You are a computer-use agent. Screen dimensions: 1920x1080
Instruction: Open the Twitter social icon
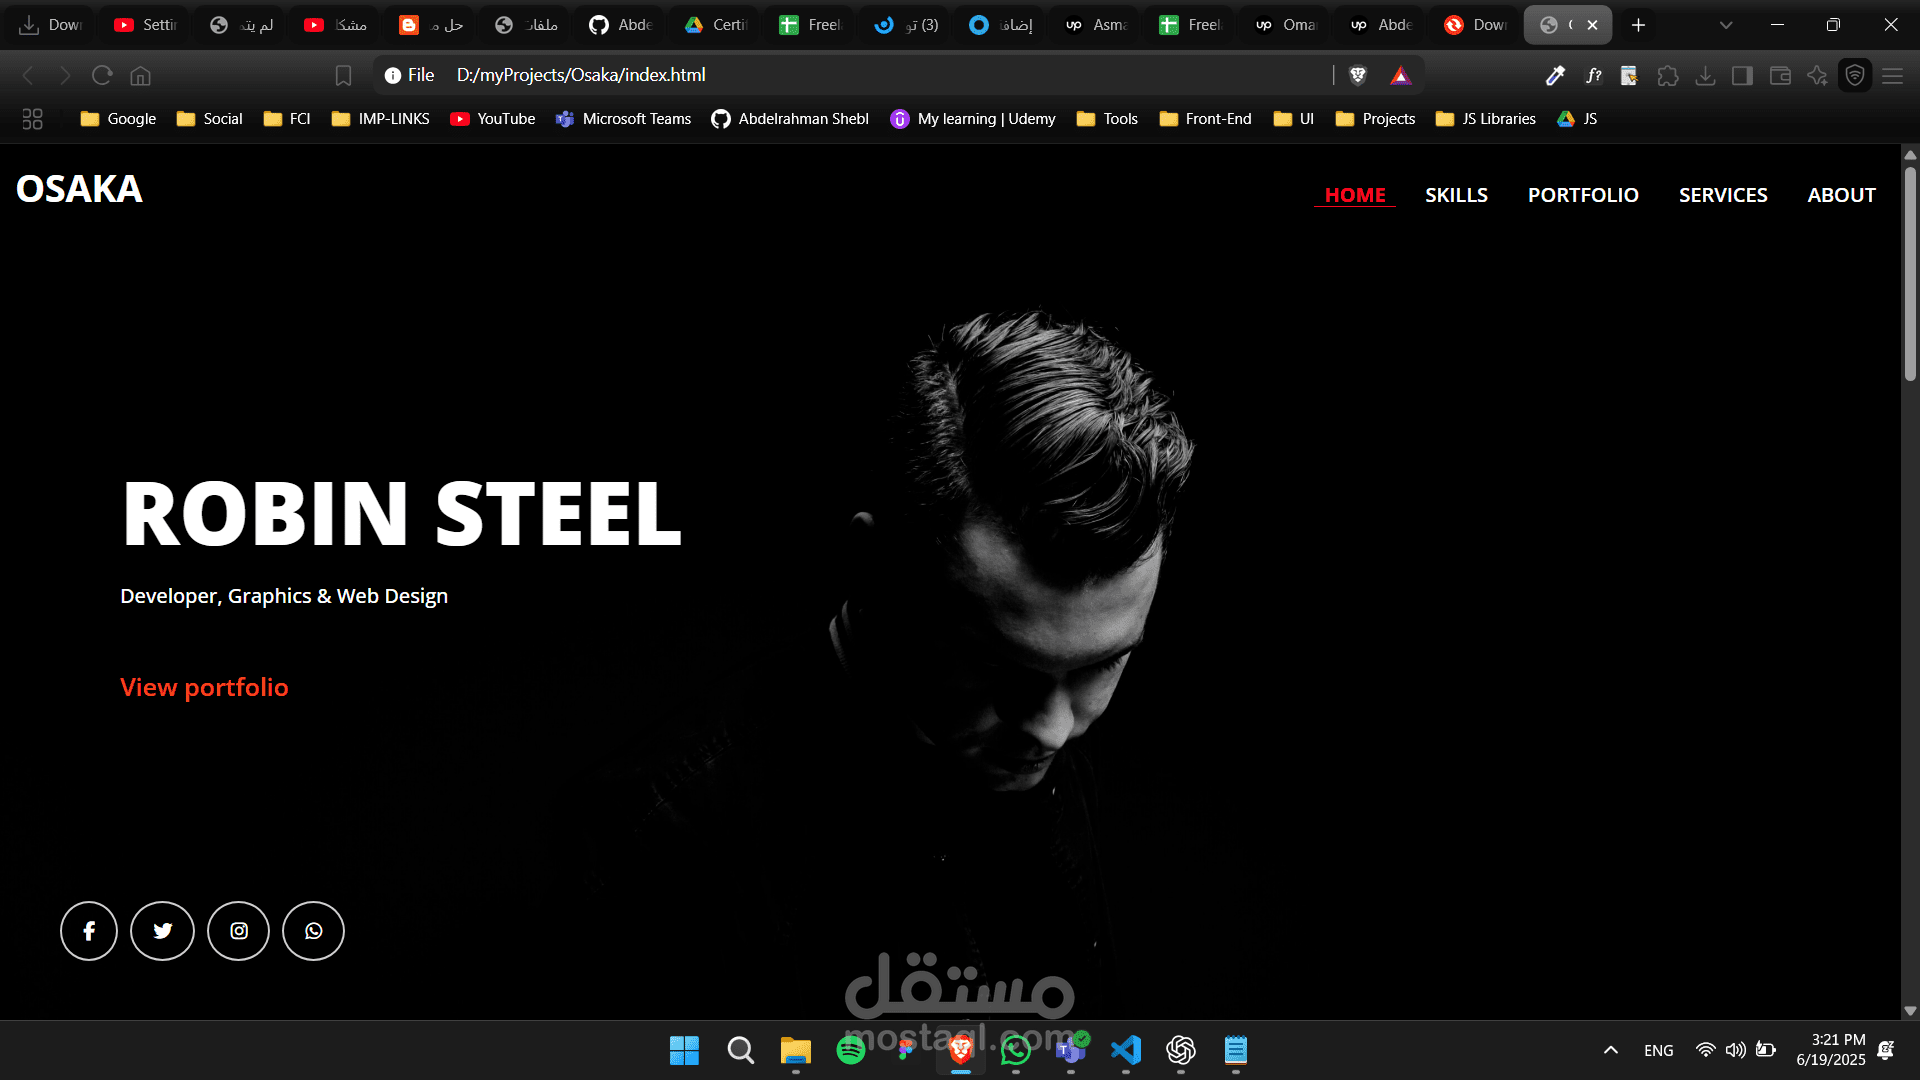162,931
